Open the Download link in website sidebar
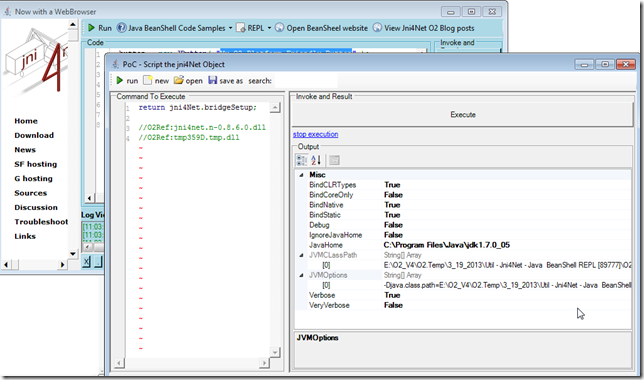The height and width of the screenshot is (380, 644). pyautogui.click(x=34, y=135)
